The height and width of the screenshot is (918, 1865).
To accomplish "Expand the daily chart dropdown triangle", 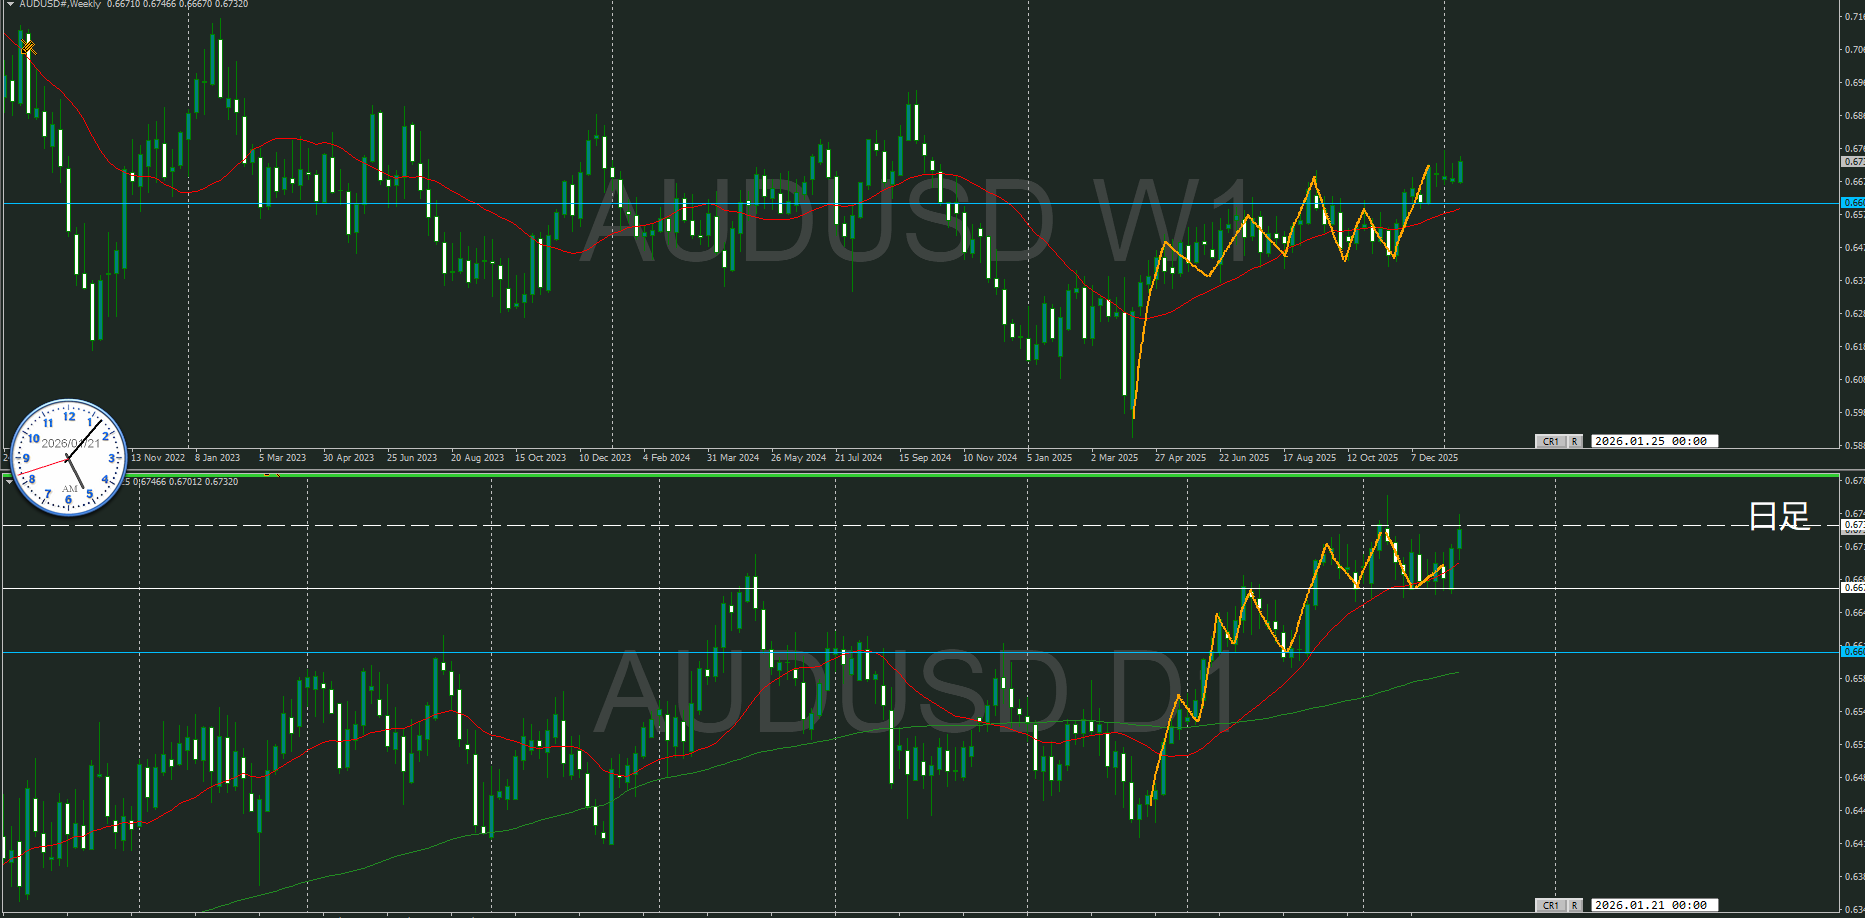I will point(9,482).
